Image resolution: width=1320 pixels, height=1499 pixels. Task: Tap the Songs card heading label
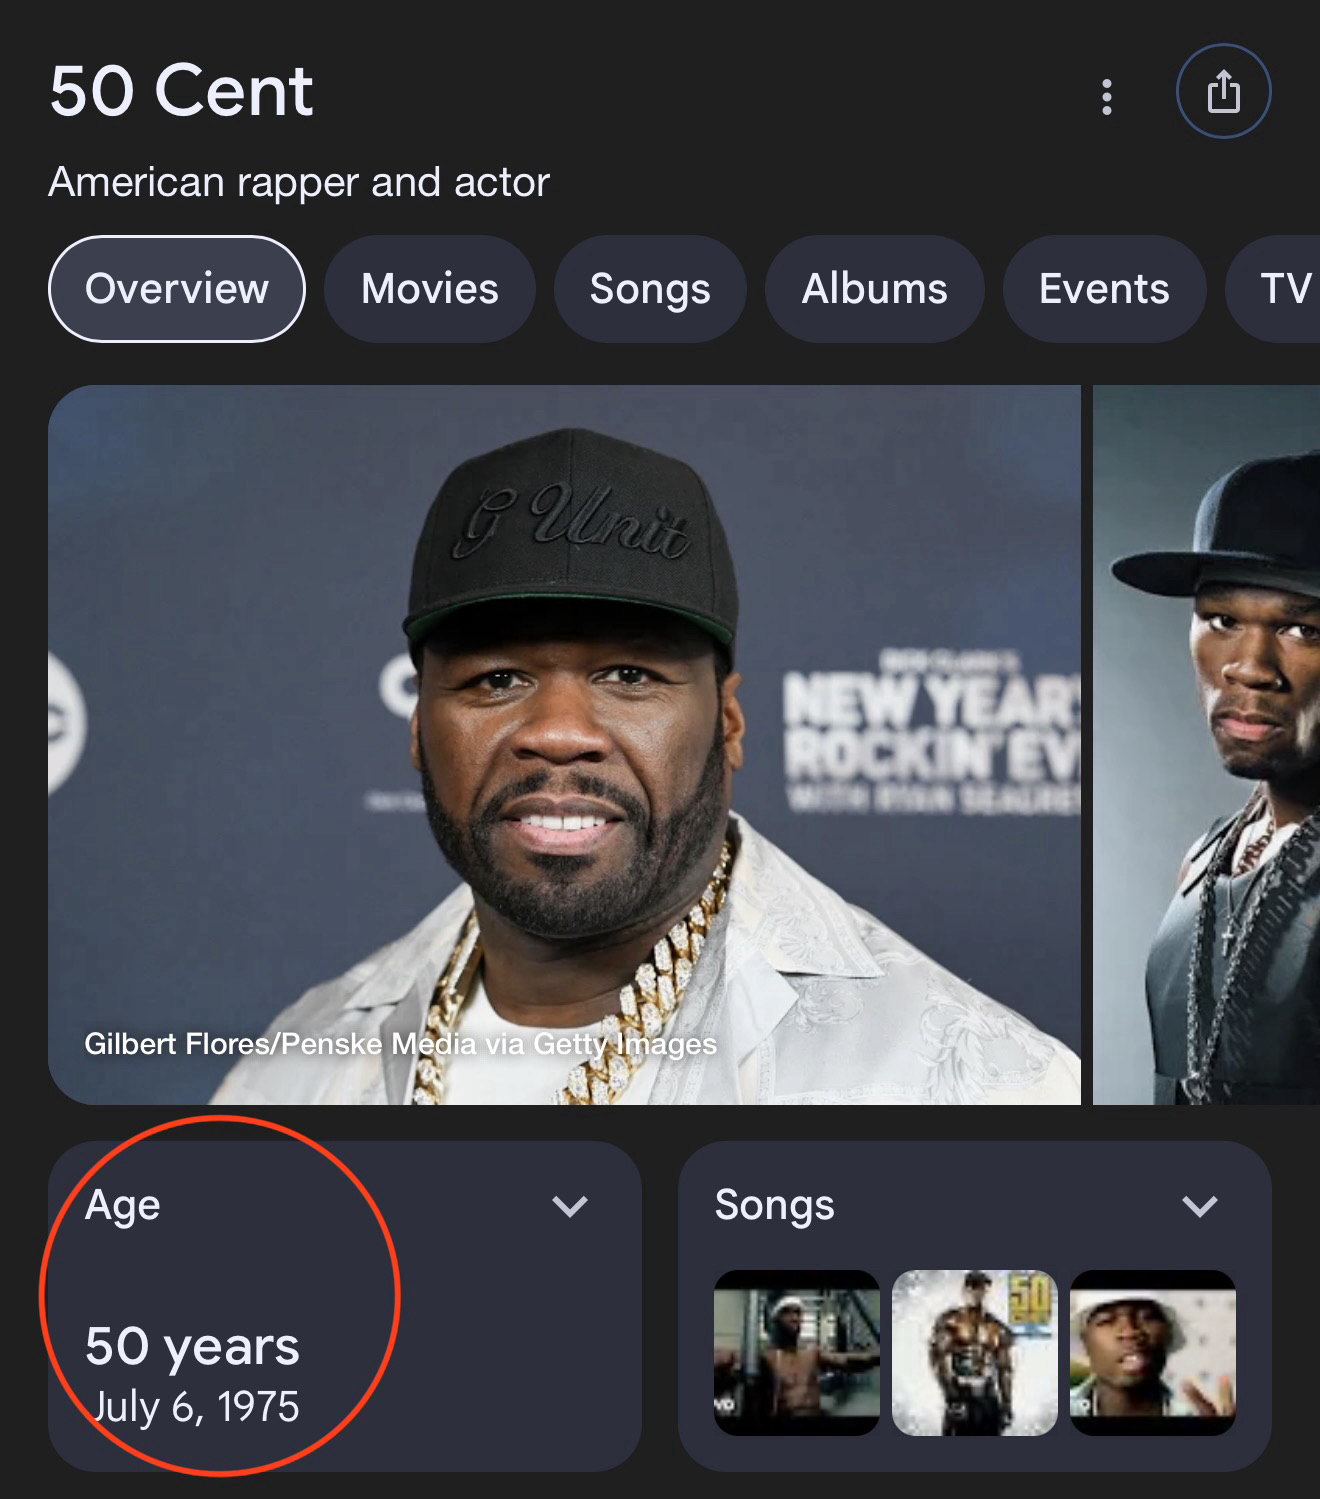tap(774, 1205)
